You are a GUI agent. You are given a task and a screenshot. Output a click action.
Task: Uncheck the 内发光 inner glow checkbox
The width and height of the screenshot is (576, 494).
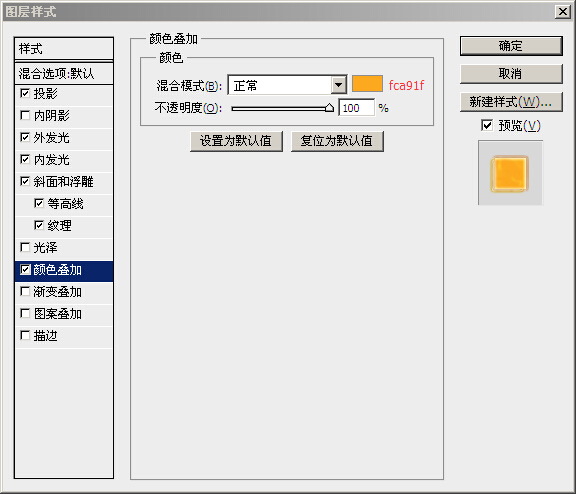tap(25, 160)
